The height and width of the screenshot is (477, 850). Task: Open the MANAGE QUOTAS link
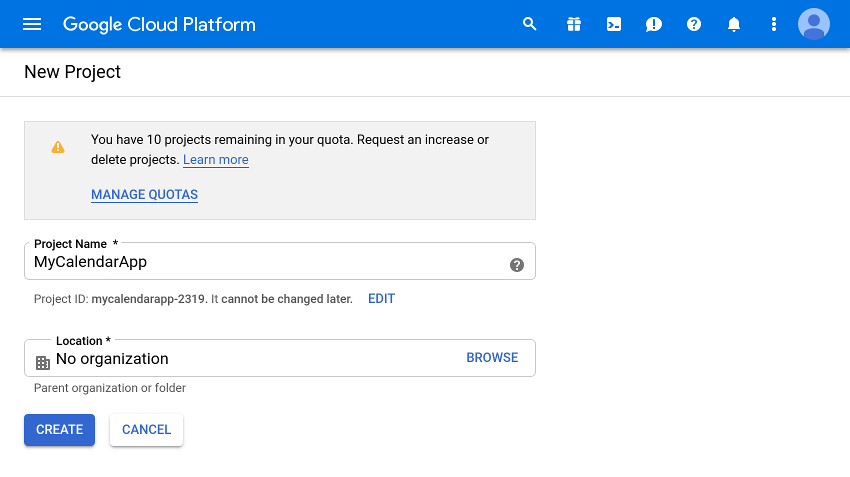point(144,195)
